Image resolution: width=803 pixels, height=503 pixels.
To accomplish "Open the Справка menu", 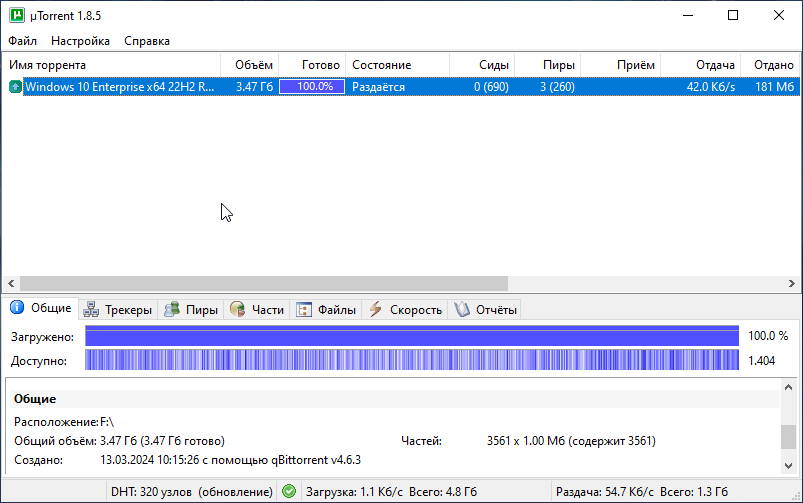I will pos(147,41).
